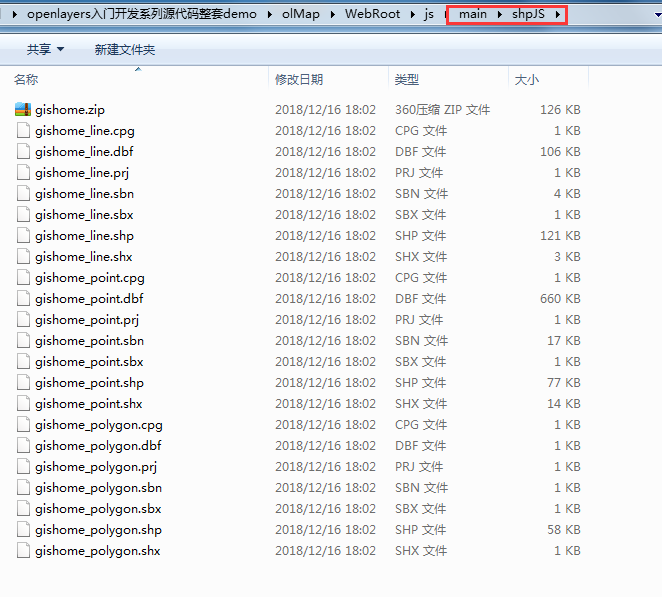Click the 新建文件夹 button
662x597 pixels.
[x=125, y=49]
